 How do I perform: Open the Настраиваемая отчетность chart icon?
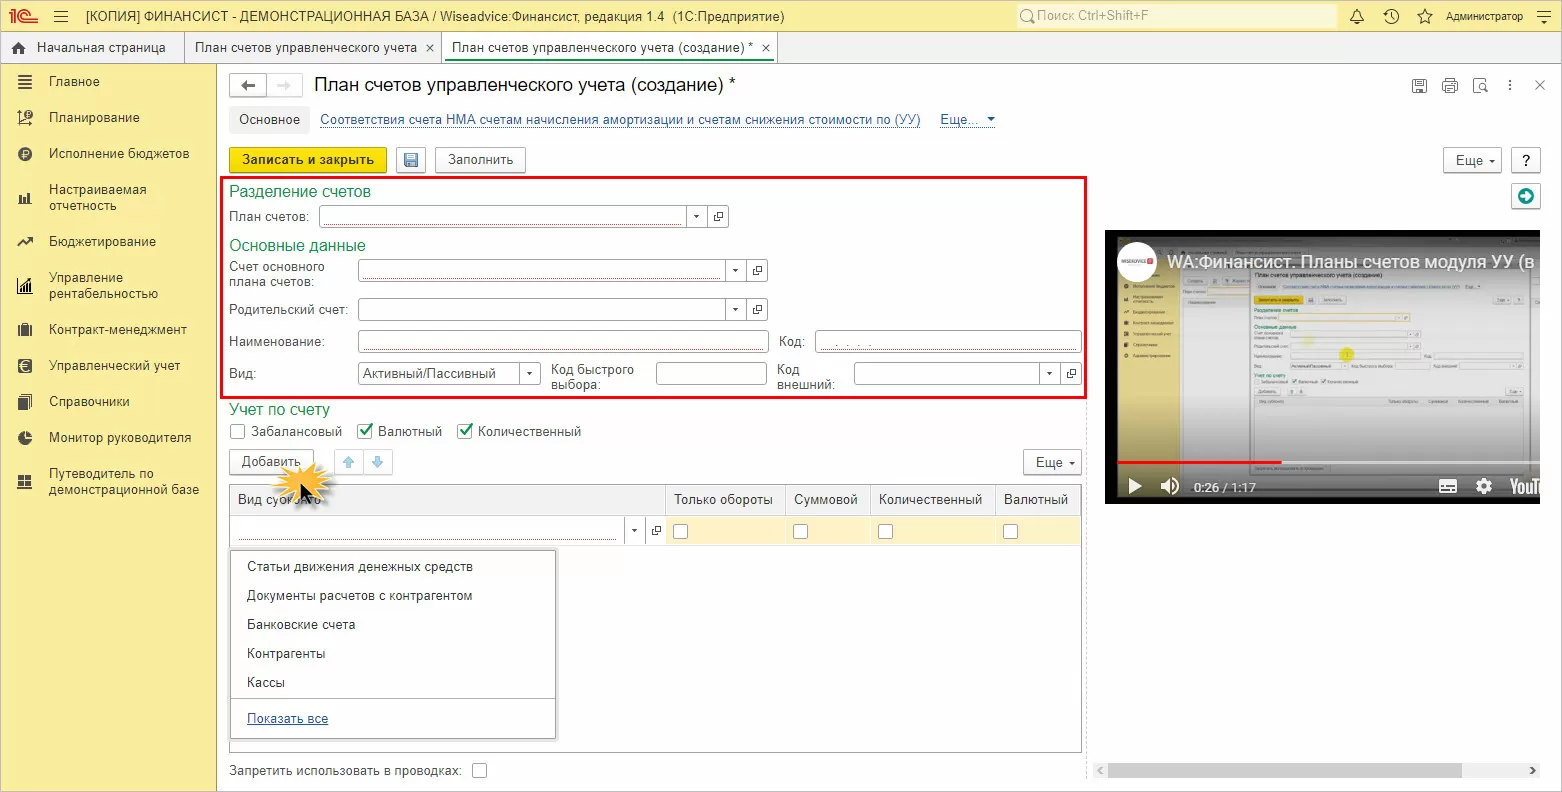25,198
